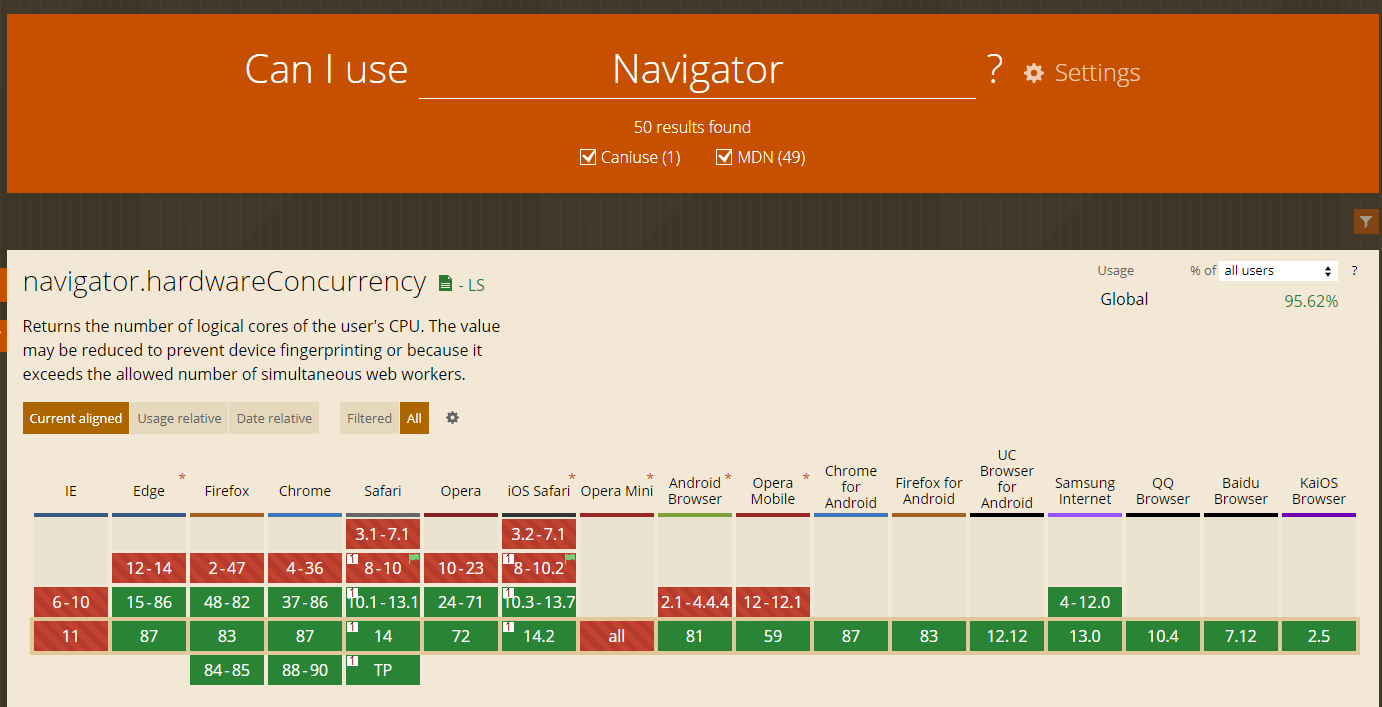Screen dimensions: 1382x707
Task: Click the Edge asterisk note
Action: [x=182, y=478]
